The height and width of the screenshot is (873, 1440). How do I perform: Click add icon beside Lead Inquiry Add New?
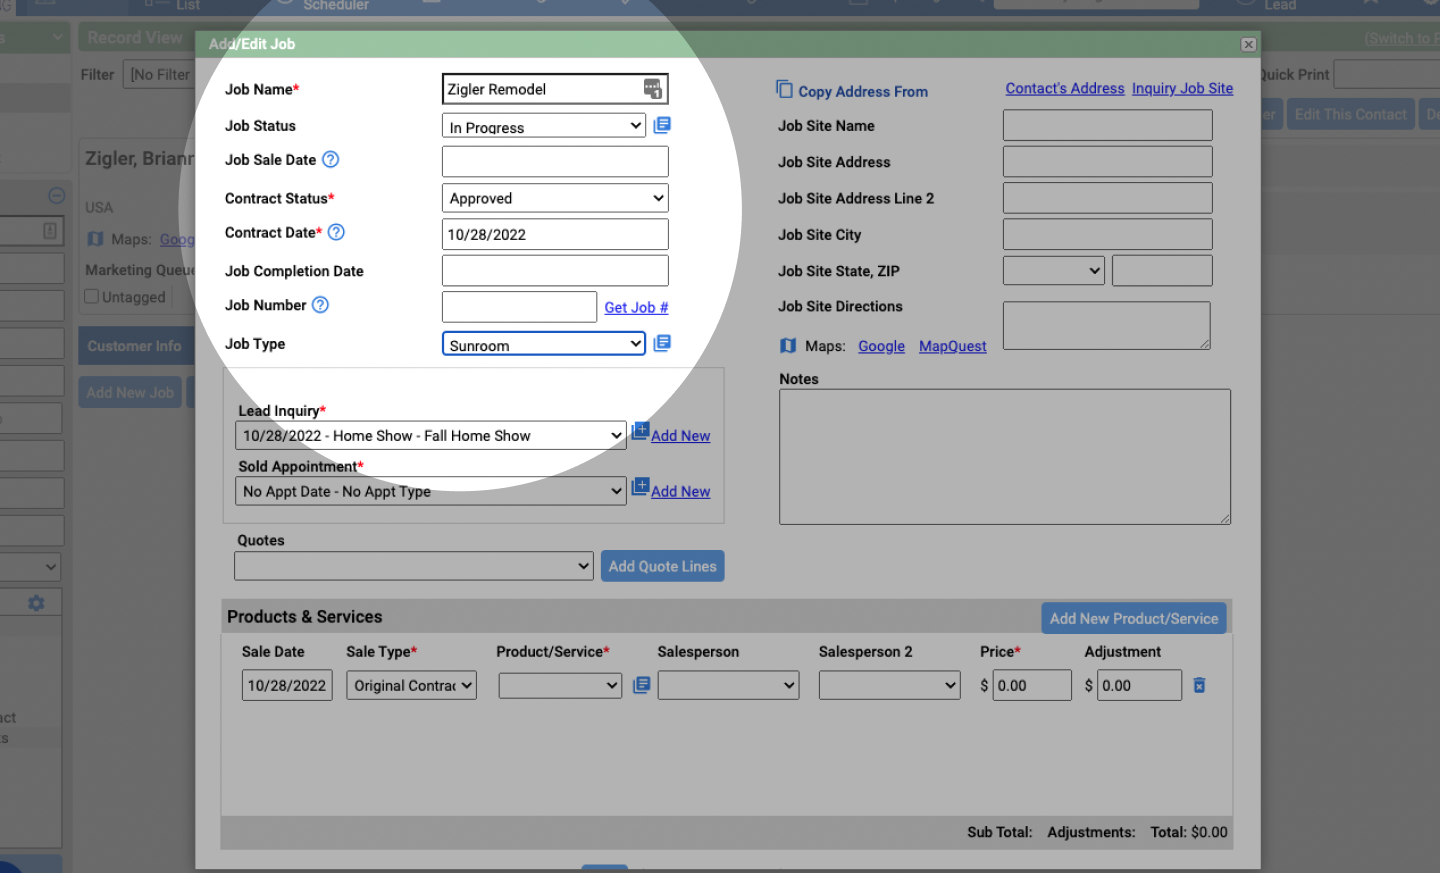click(x=640, y=432)
